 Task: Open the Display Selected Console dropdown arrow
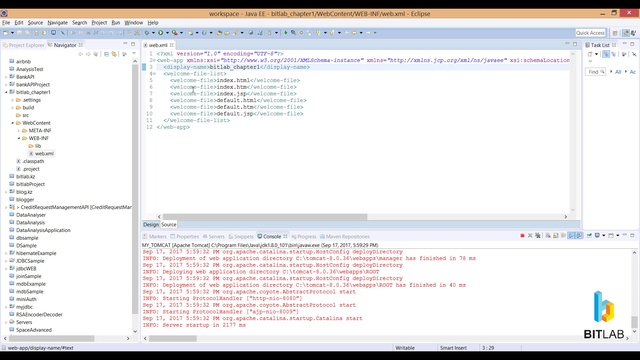coord(603,236)
